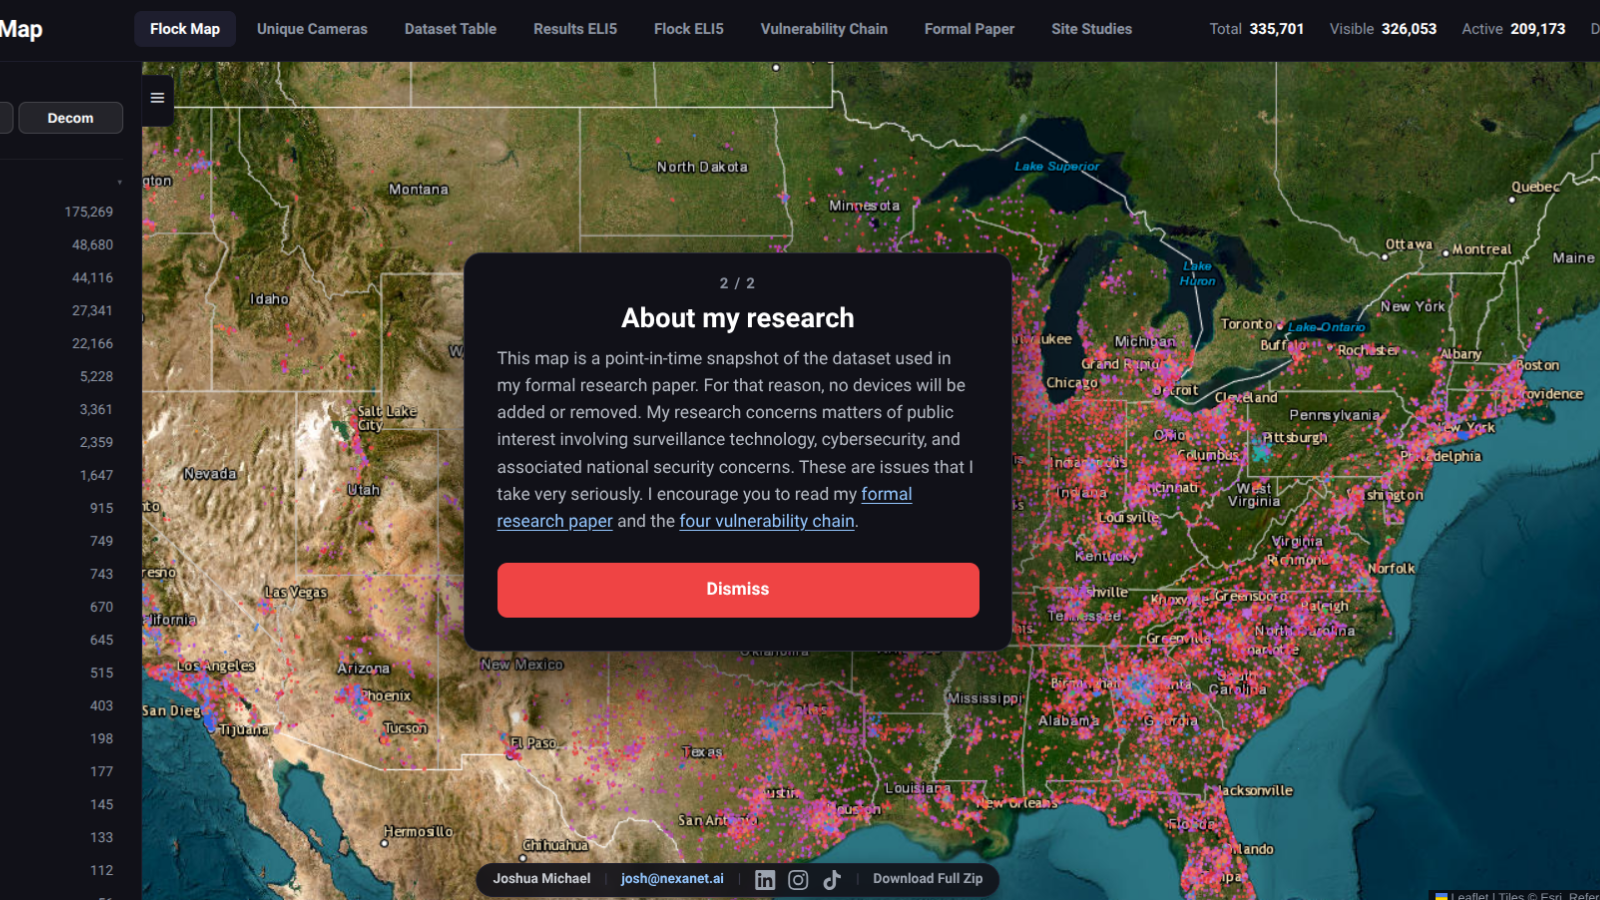The image size is (1600, 900).
Task: Go to the Results ELI5 tab
Action: click(575, 29)
